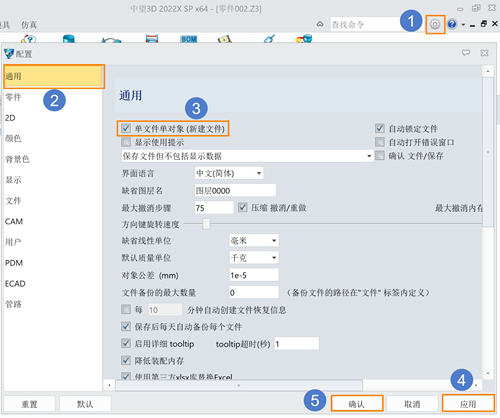Click the 方向键旋转速度 slider handle
Image resolution: width=500 pixels, height=418 pixels.
pyautogui.click(x=206, y=224)
